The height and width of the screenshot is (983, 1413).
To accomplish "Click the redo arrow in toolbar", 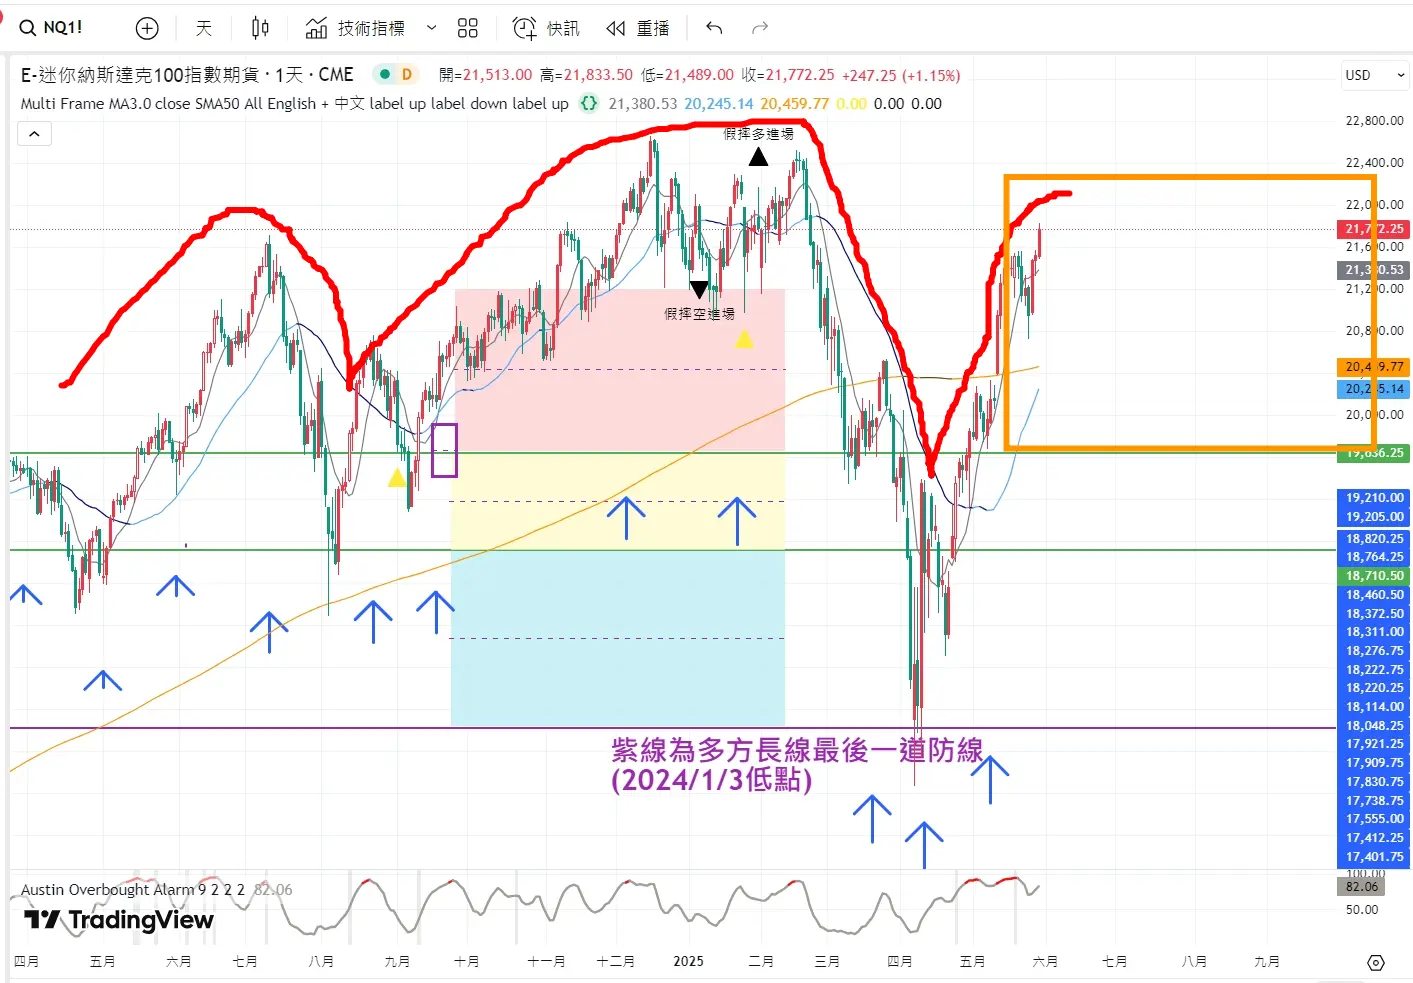I will click(x=760, y=28).
